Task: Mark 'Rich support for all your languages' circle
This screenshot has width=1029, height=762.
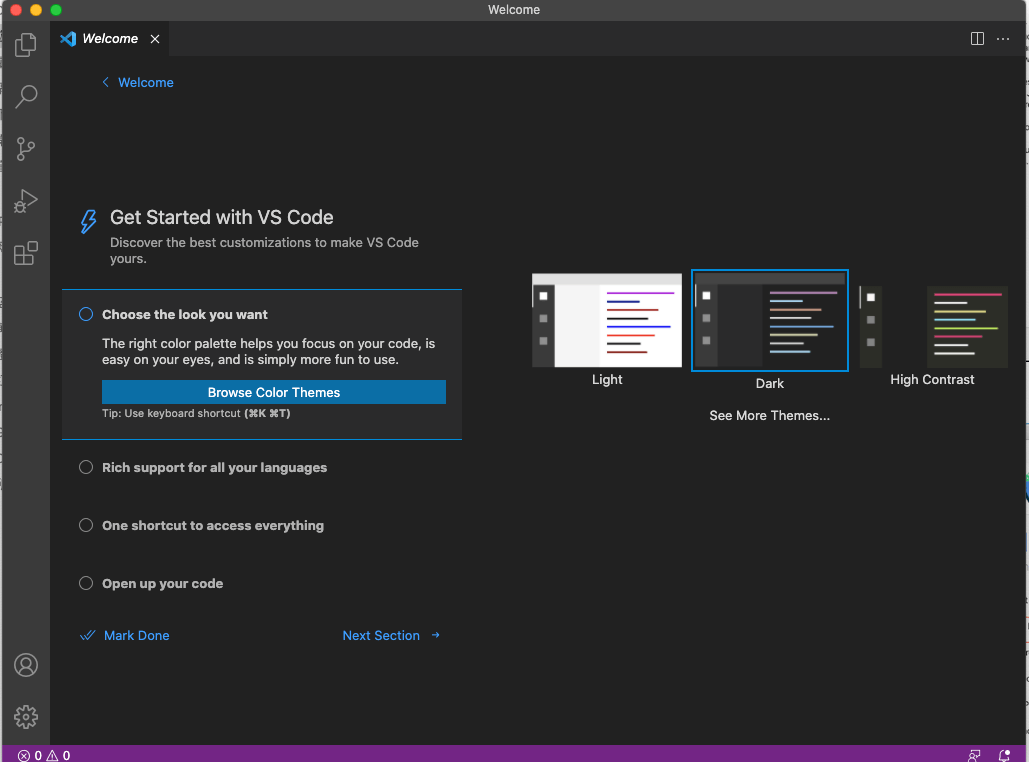Action: [x=86, y=467]
